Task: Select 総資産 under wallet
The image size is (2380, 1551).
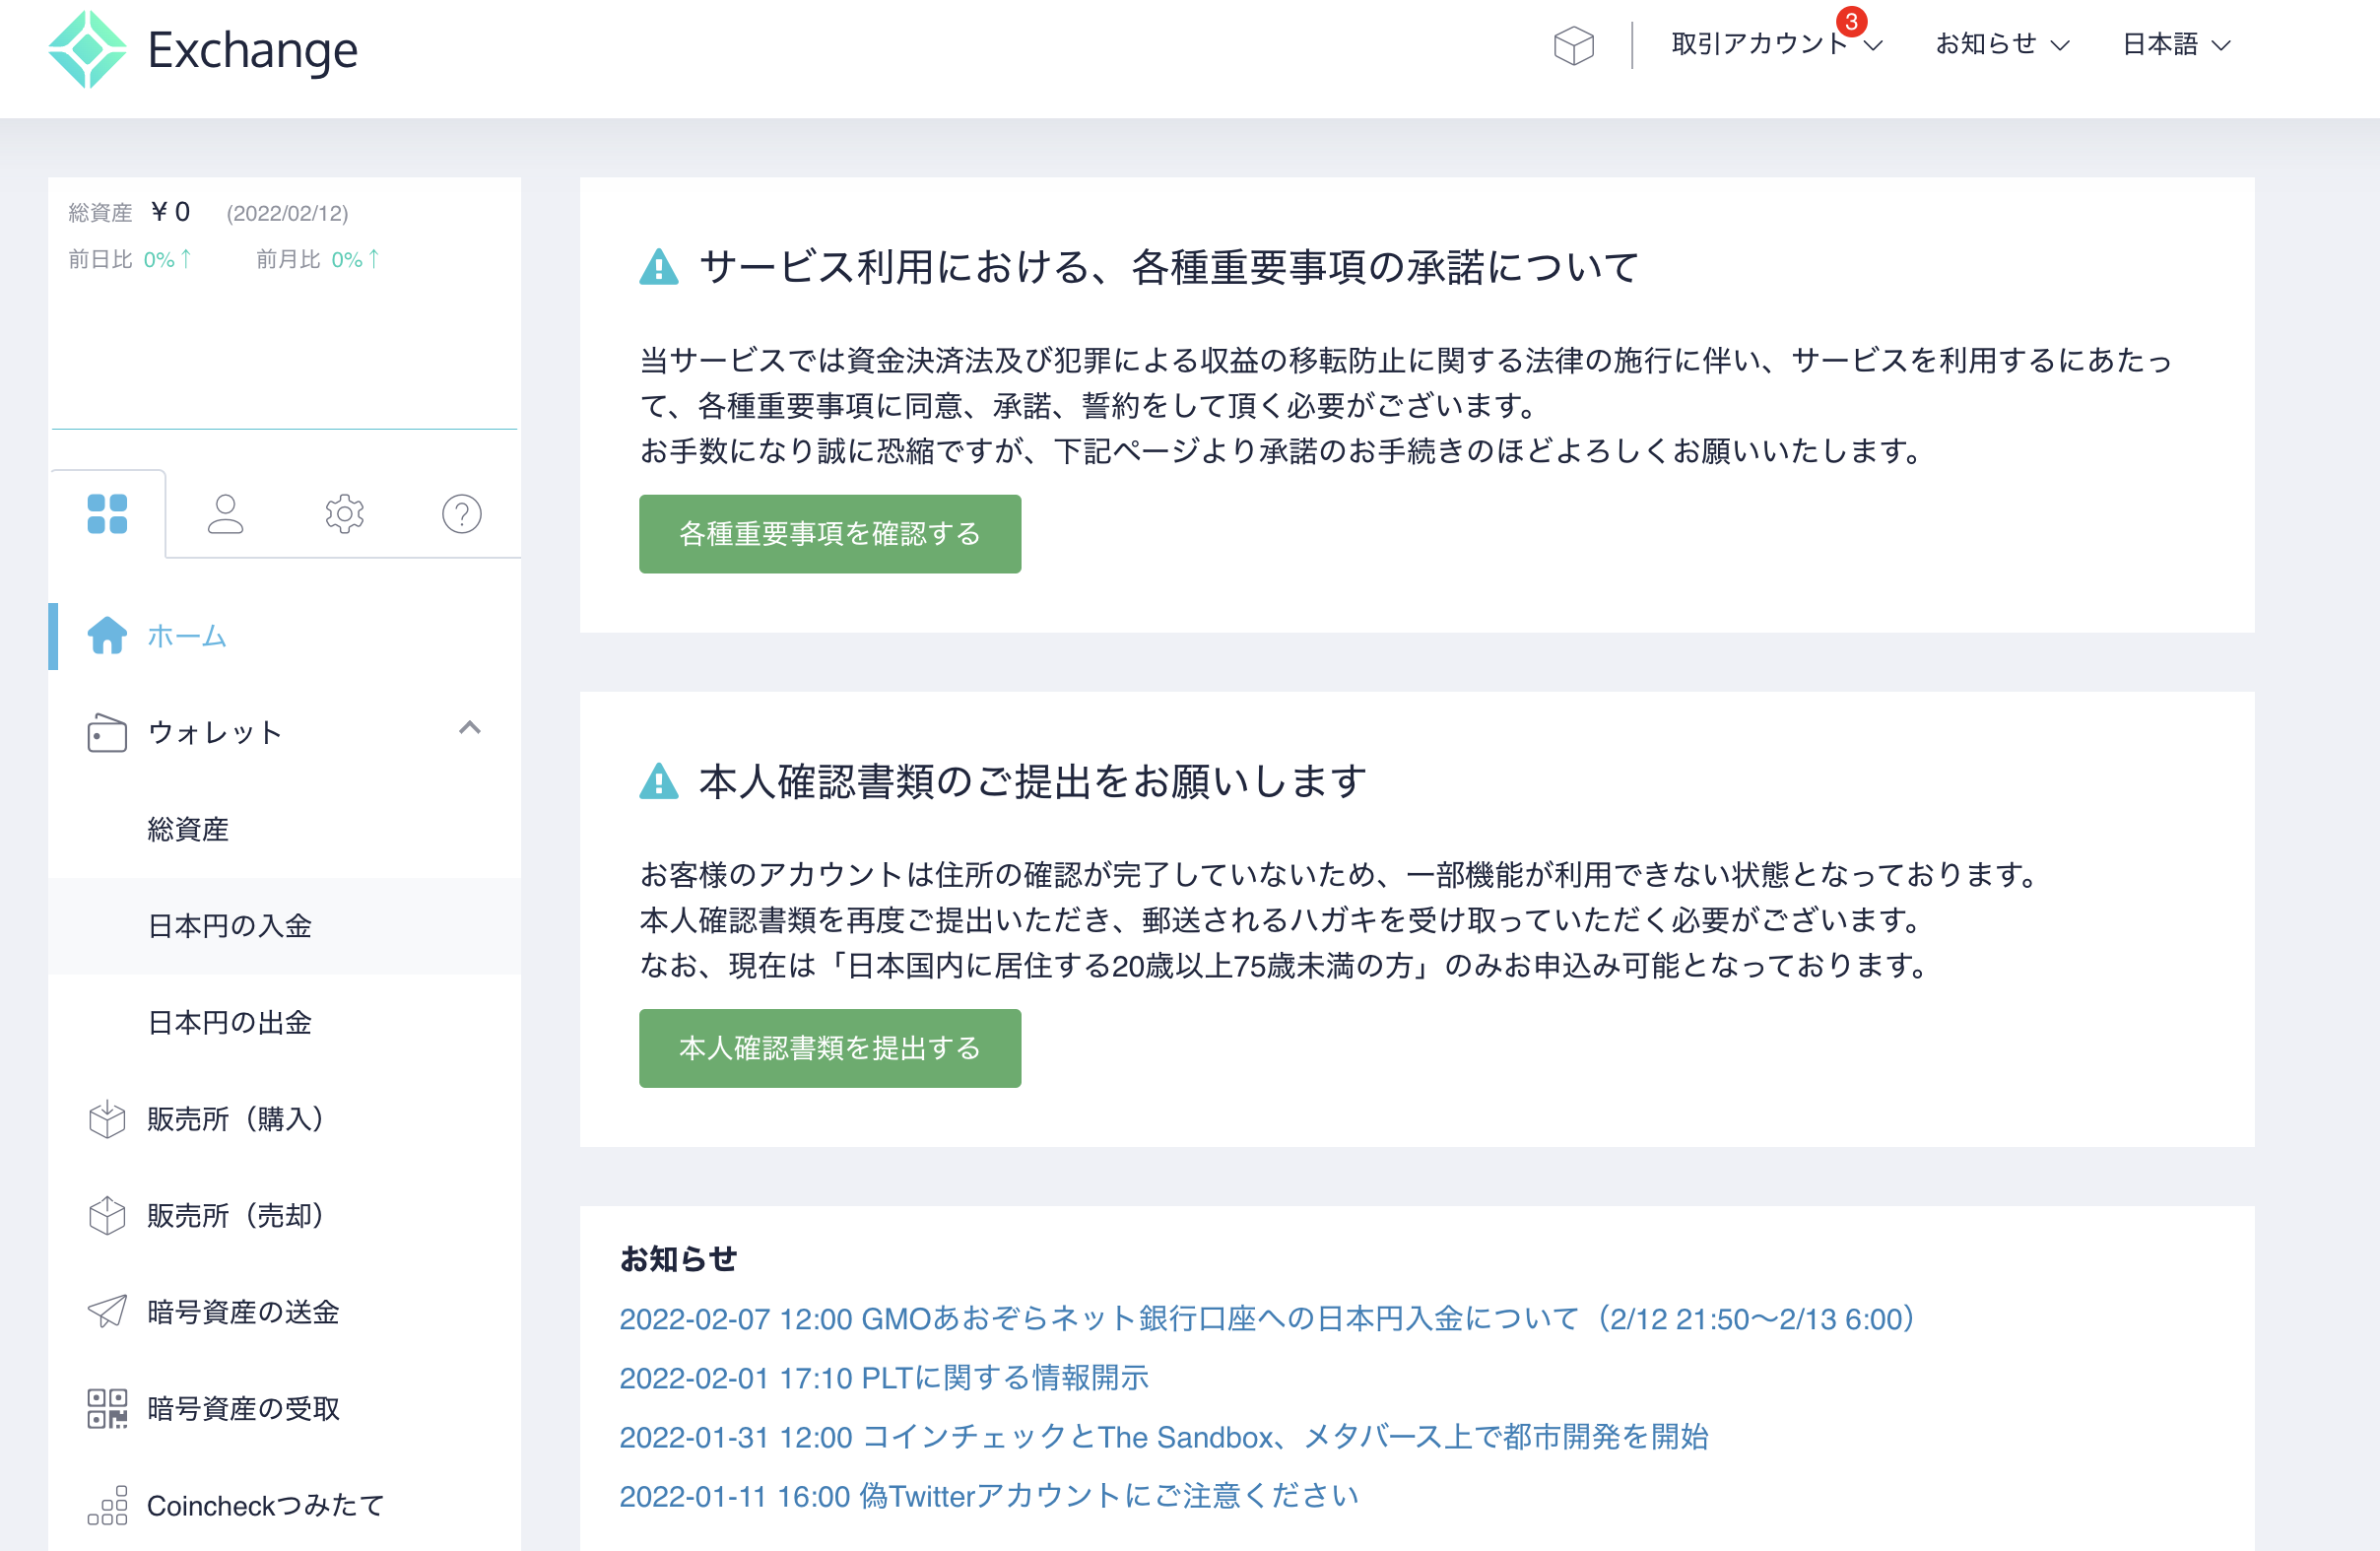Action: [188, 829]
